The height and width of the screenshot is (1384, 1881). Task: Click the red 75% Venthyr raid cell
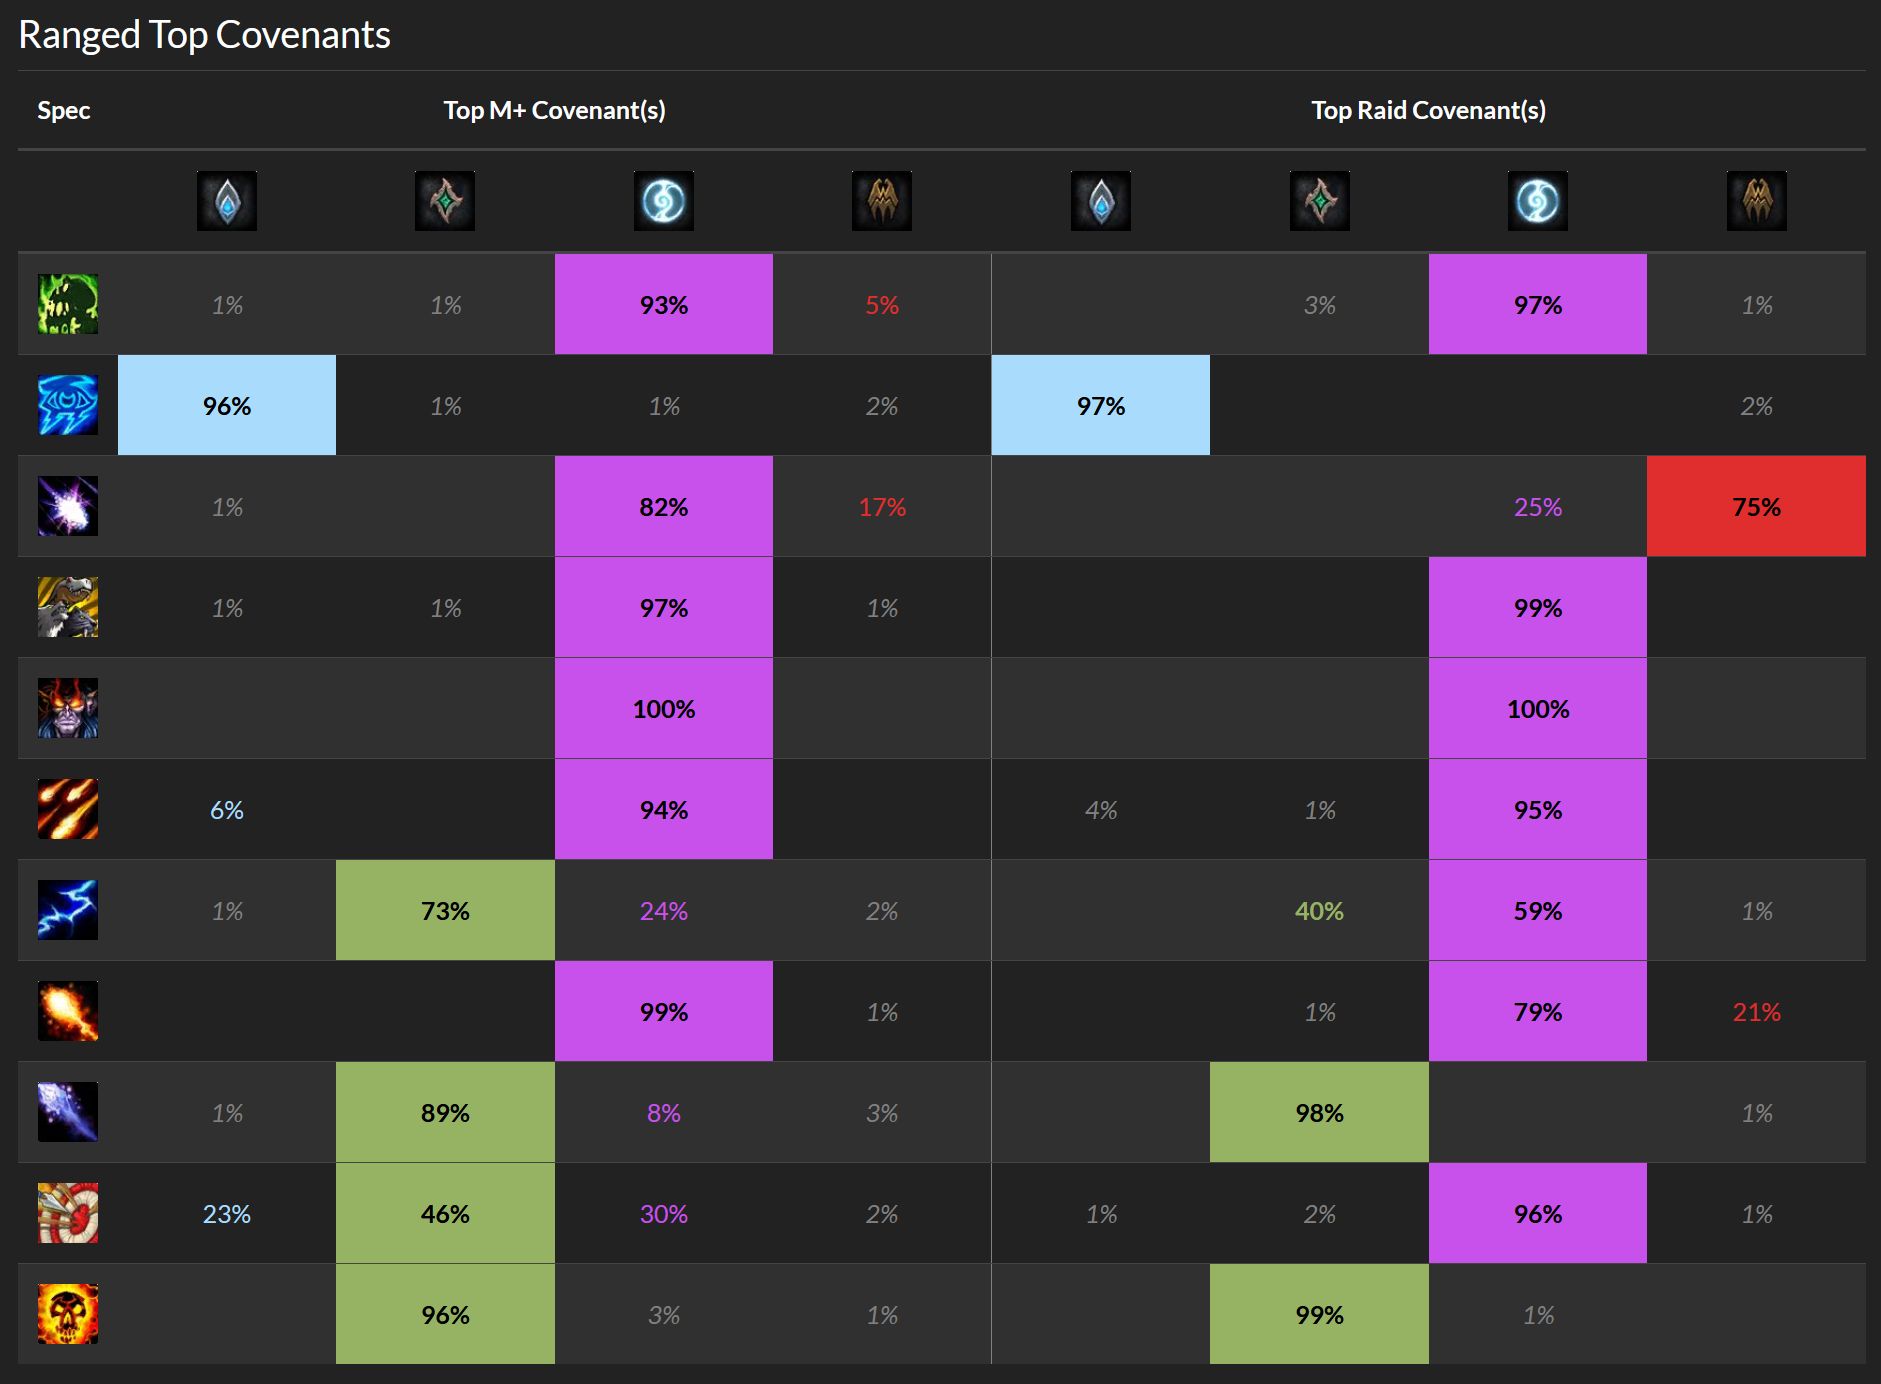[1756, 506]
